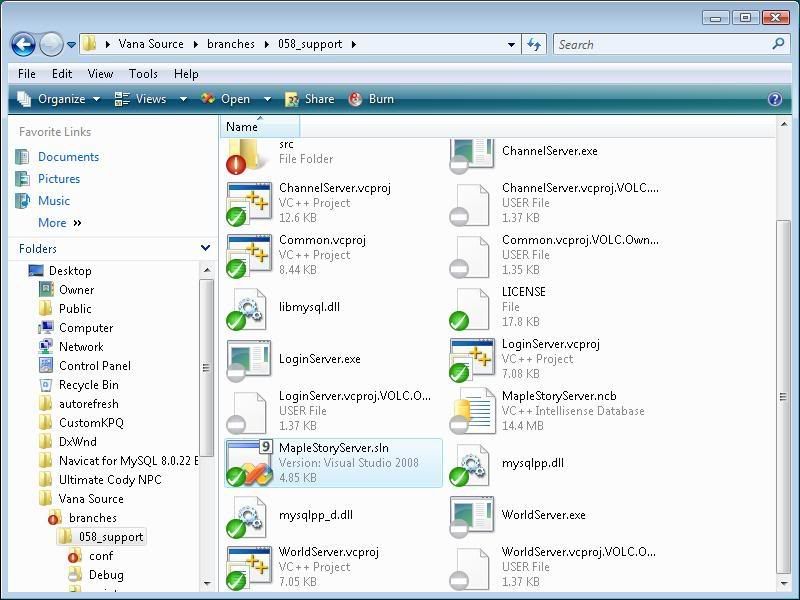Select the LoginServer.vcproj.VOLC user file icon

(x=247, y=412)
